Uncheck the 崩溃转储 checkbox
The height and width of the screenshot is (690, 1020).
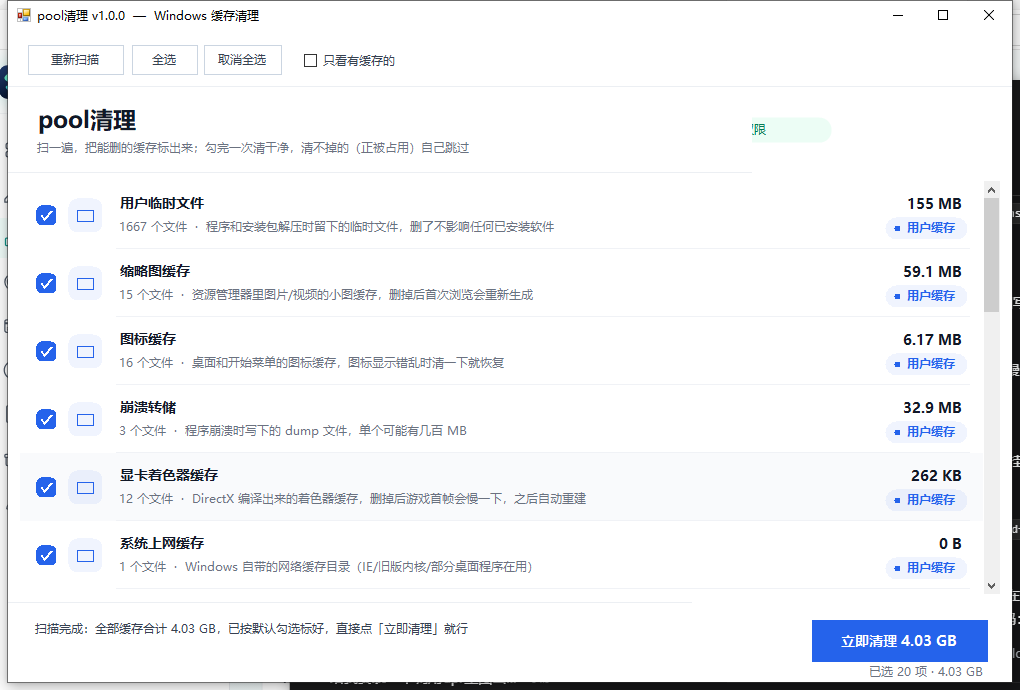pos(46,419)
